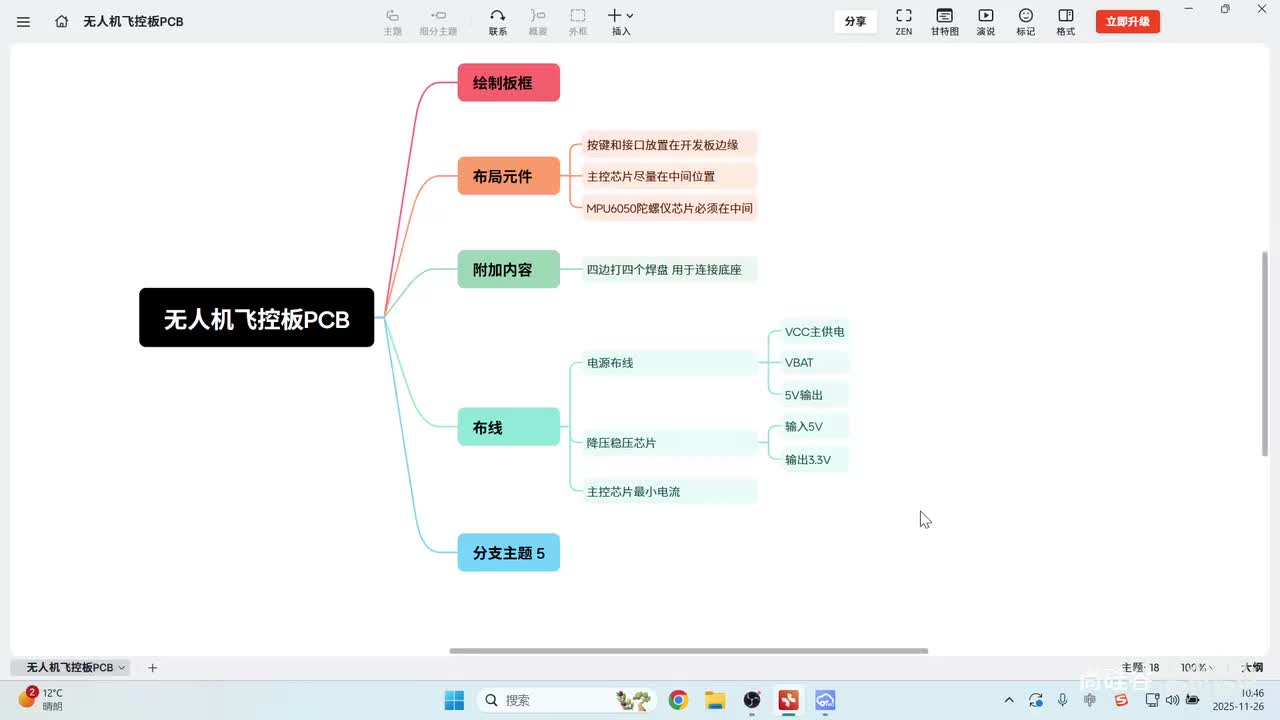This screenshot has height=720, width=1280.
Task: Click the horizontal canvas scrollbar
Action: 688,651
